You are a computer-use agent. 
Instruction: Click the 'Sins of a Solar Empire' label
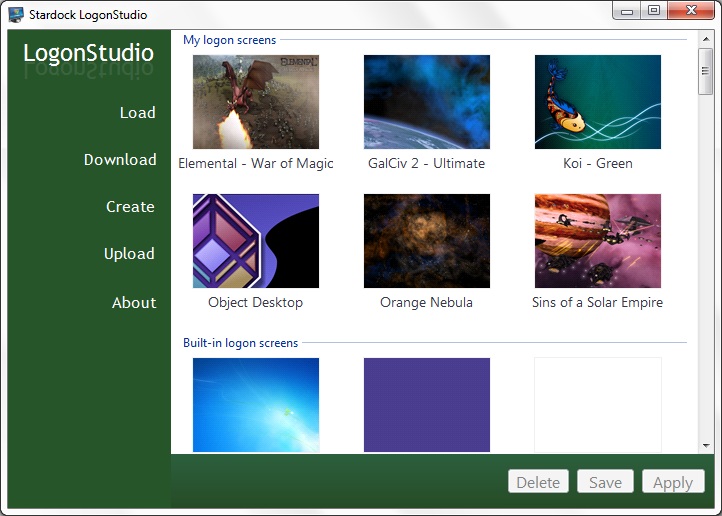598,302
